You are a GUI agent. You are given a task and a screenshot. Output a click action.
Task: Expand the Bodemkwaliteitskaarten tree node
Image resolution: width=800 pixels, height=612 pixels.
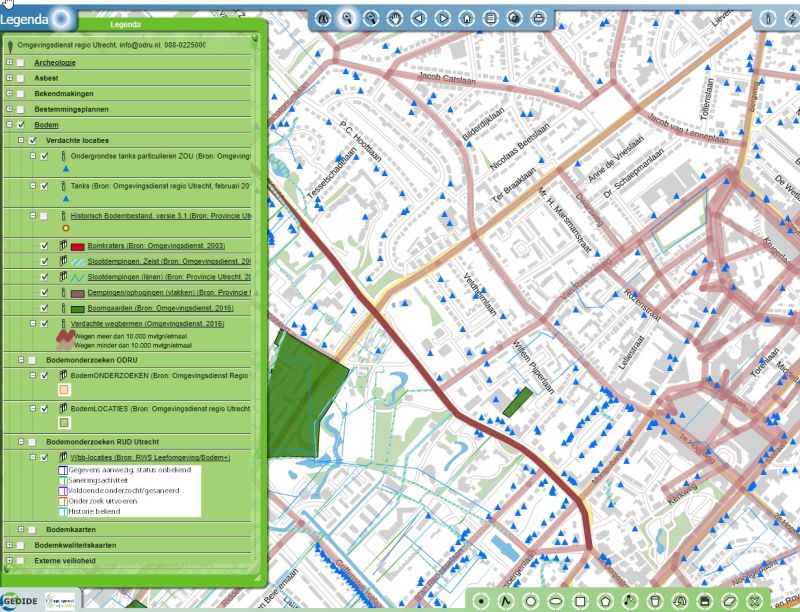pos(9,545)
